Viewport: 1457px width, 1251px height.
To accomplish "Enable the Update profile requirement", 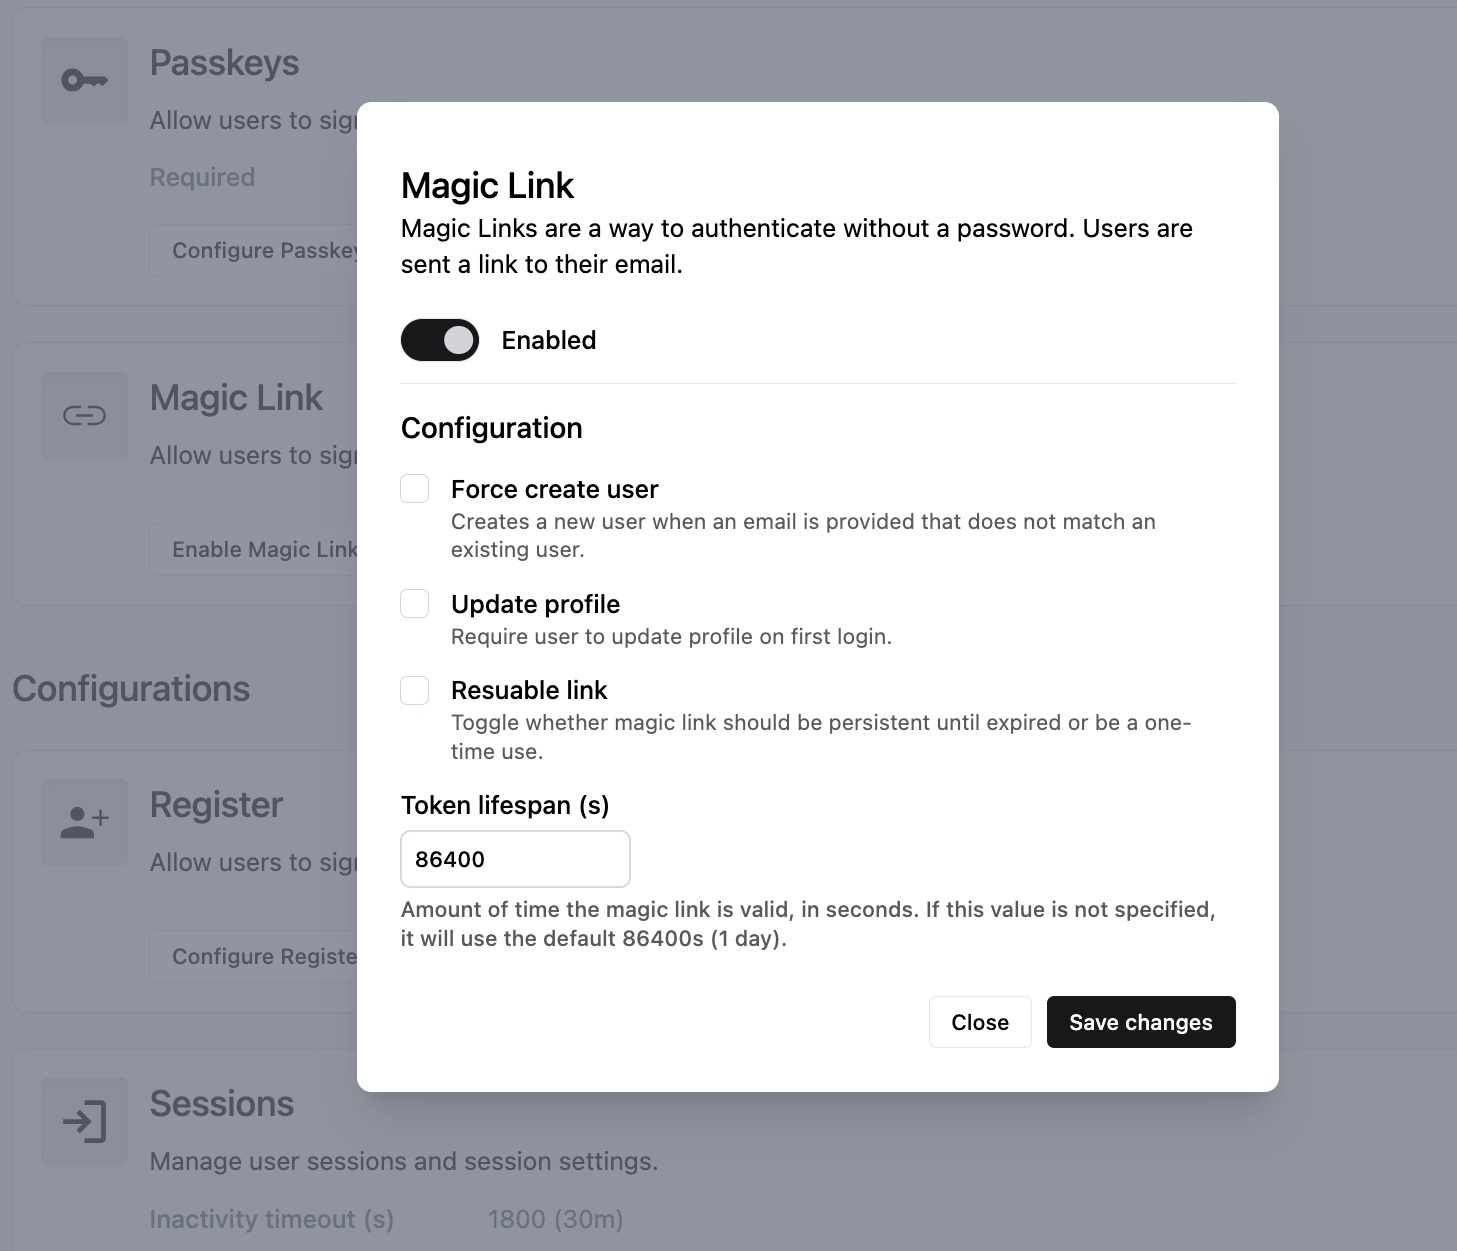I will (x=414, y=603).
